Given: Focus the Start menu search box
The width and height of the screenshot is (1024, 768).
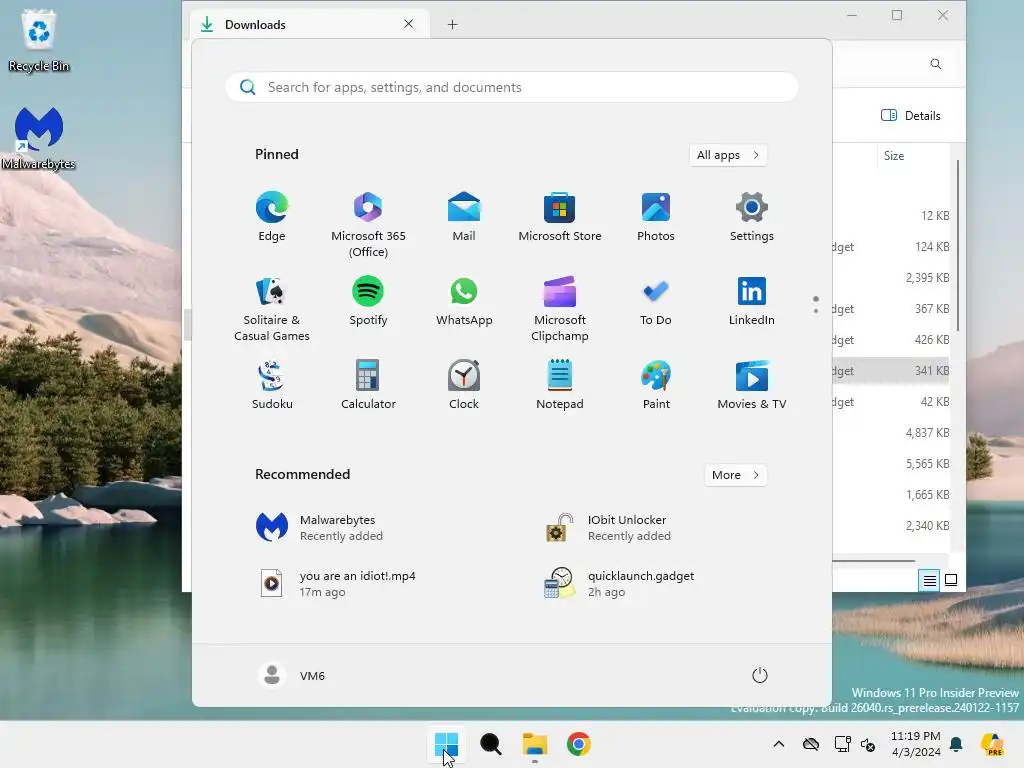Looking at the screenshot, I should click(512, 88).
